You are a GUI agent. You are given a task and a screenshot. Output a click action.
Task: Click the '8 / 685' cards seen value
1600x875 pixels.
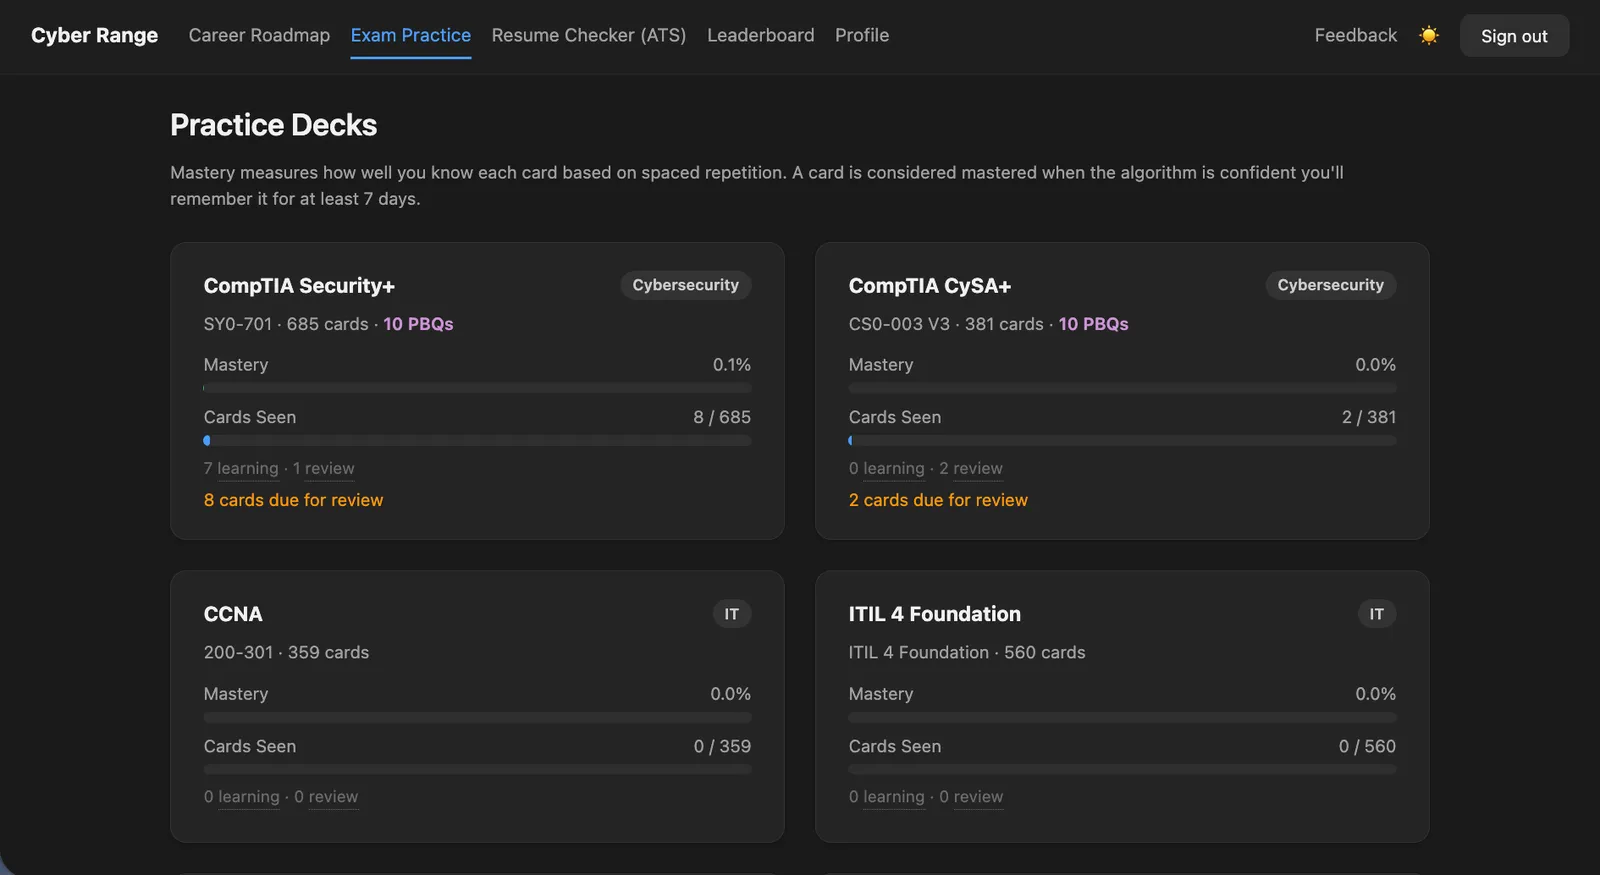click(722, 417)
